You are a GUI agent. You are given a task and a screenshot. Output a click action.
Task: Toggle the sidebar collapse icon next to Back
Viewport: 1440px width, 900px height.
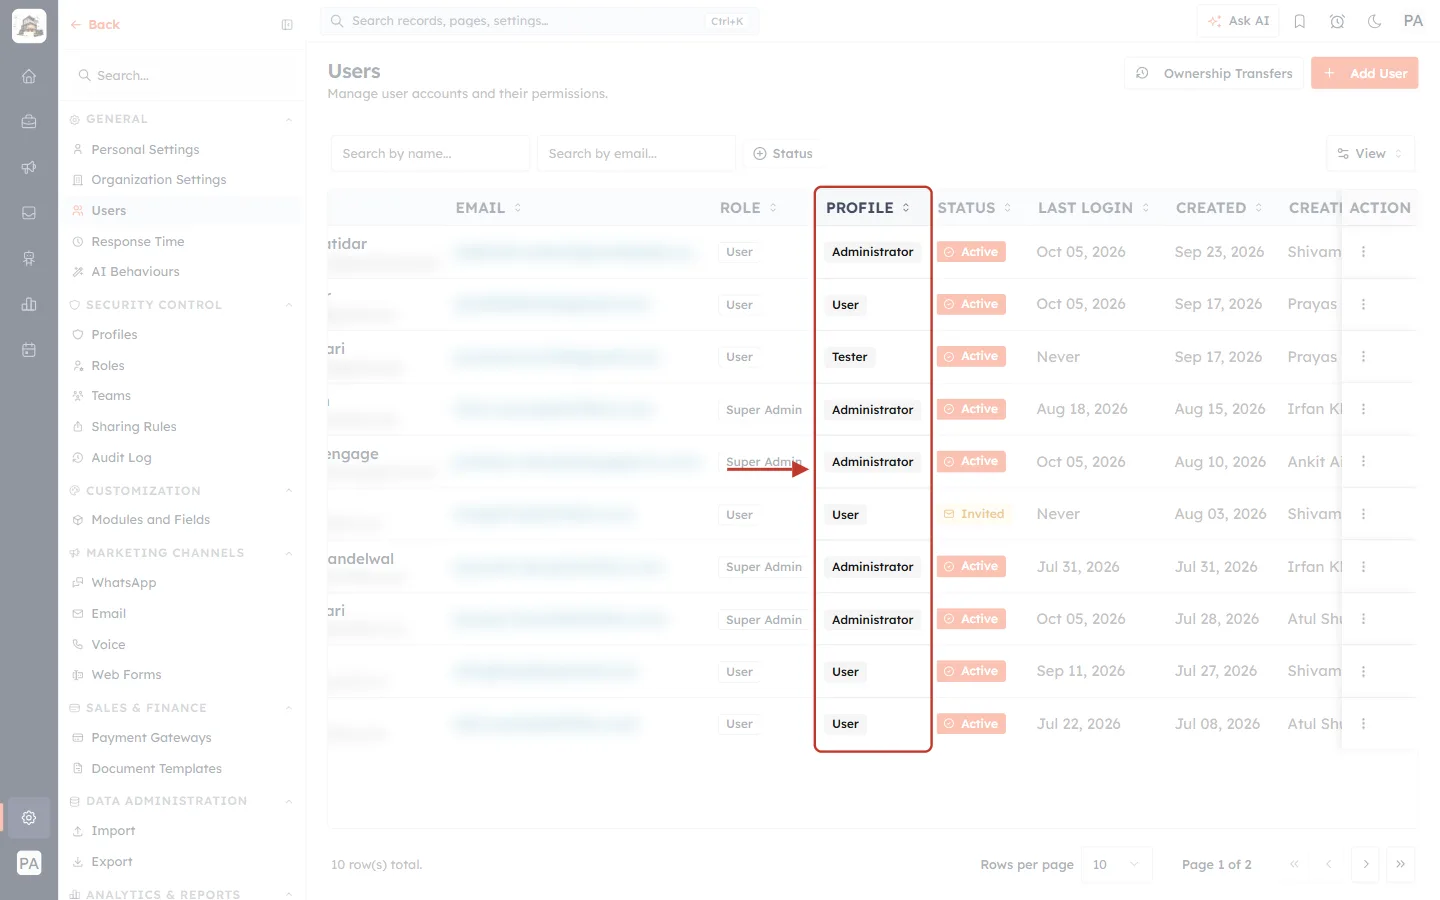point(287,25)
